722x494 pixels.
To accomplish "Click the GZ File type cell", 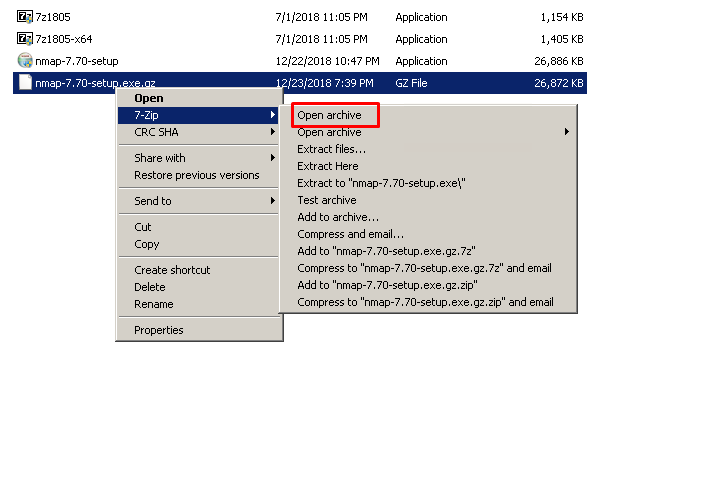I will click(411, 83).
